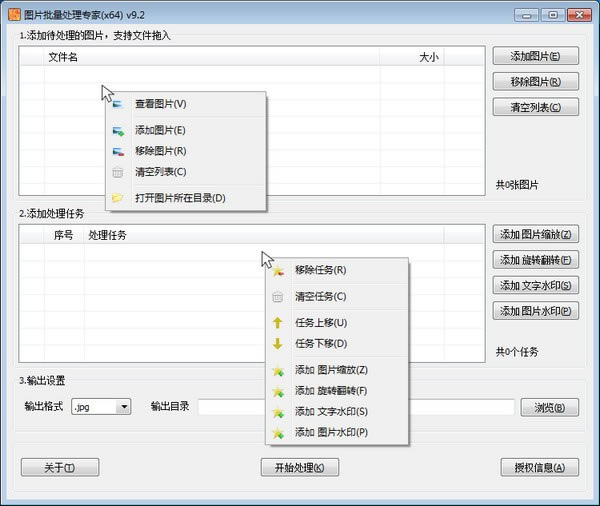Click the 移除任务 star icon
This screenshot has width=600, height=506.
[277, 270]
